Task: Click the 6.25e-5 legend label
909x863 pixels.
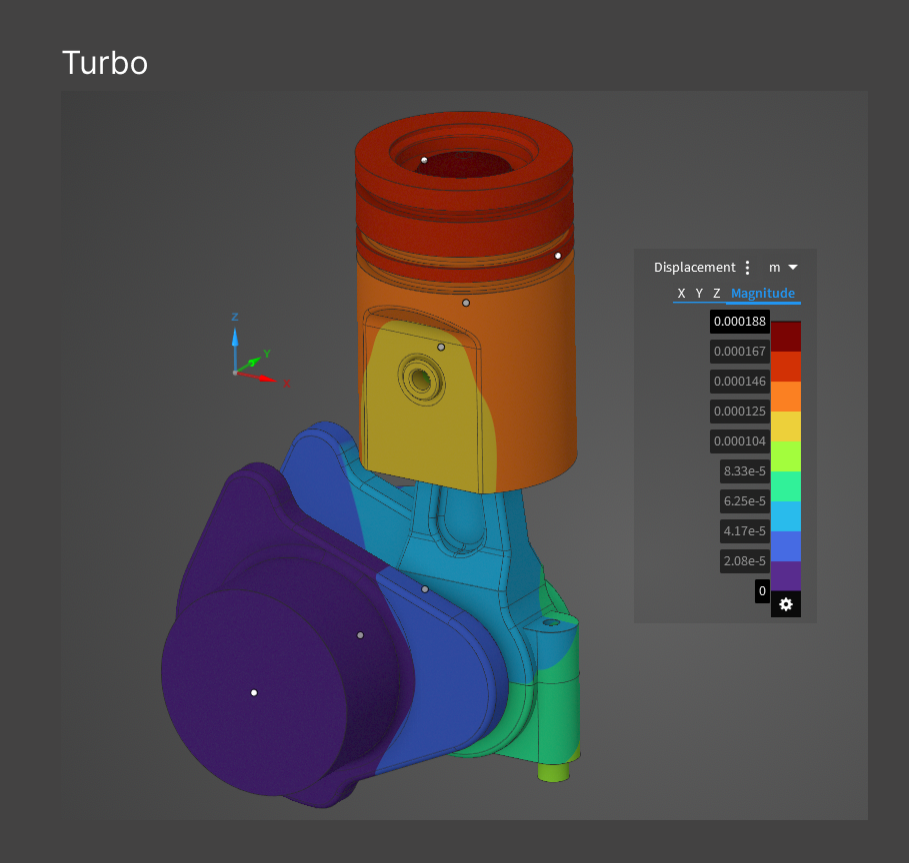Action: 745,501
